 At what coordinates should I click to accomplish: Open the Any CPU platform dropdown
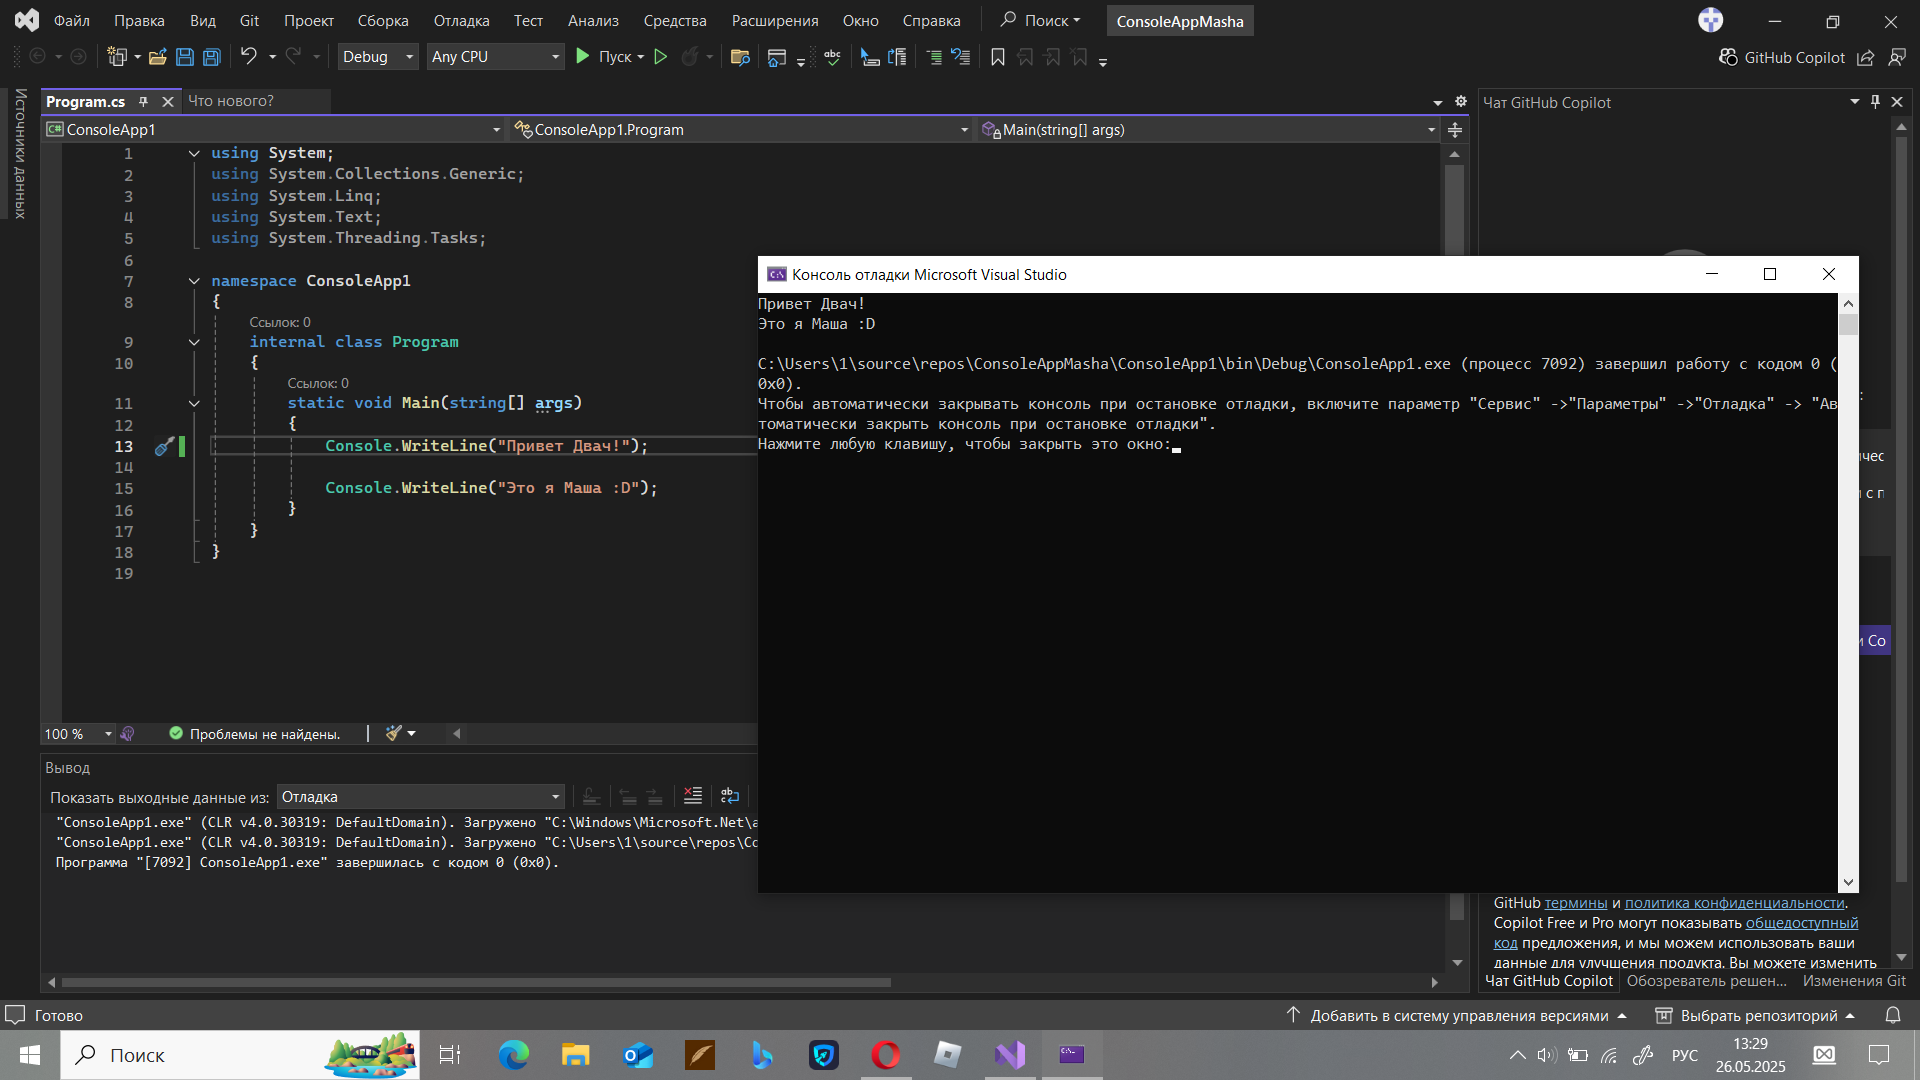pyautogui.click(x=495, y=57)
